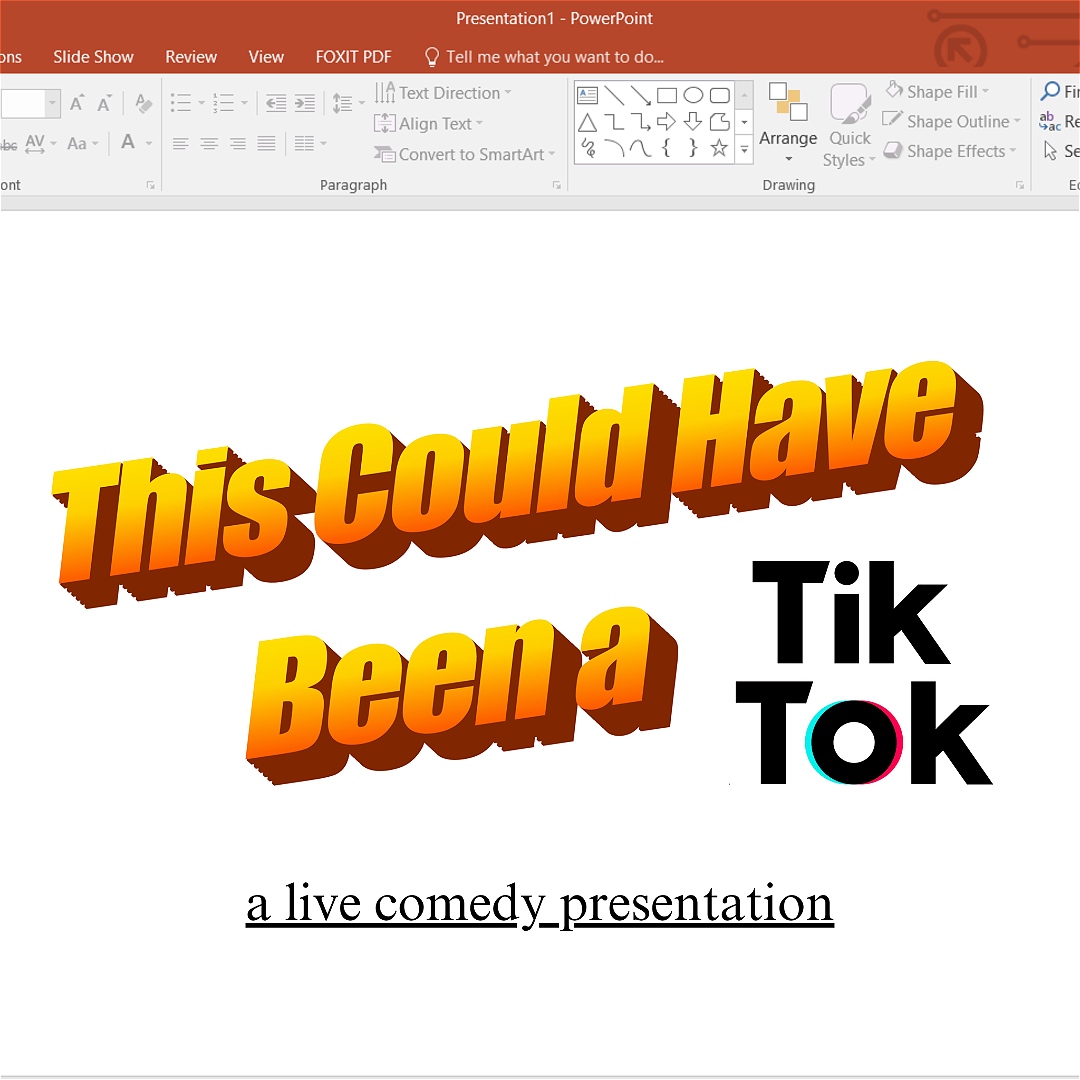This screenshot has width=1080, height=1080.
Task: Open line spacing options
Action: 349,103
